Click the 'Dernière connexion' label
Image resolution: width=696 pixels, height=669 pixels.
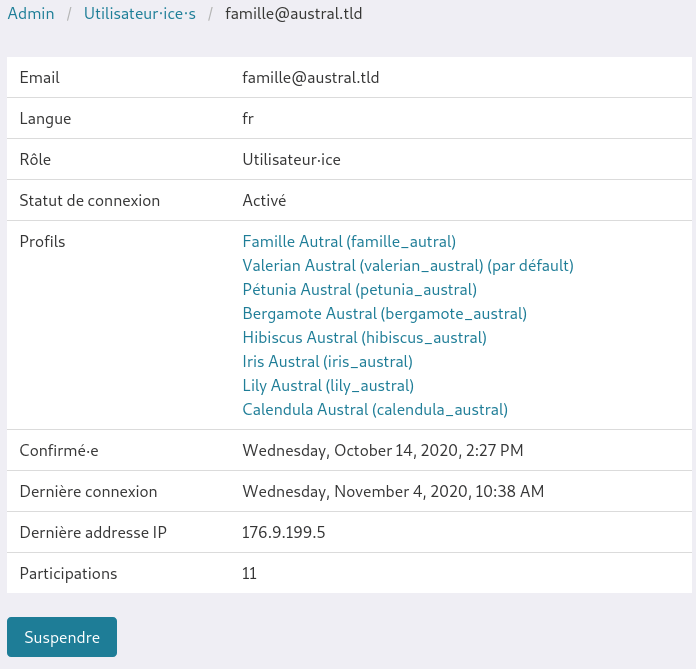tap(88, 491)
